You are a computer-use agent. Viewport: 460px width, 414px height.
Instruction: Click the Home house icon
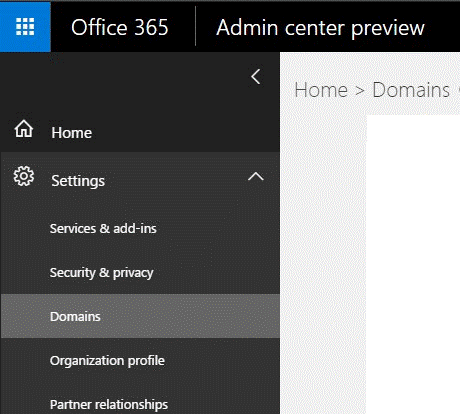[x=24, y=129]
